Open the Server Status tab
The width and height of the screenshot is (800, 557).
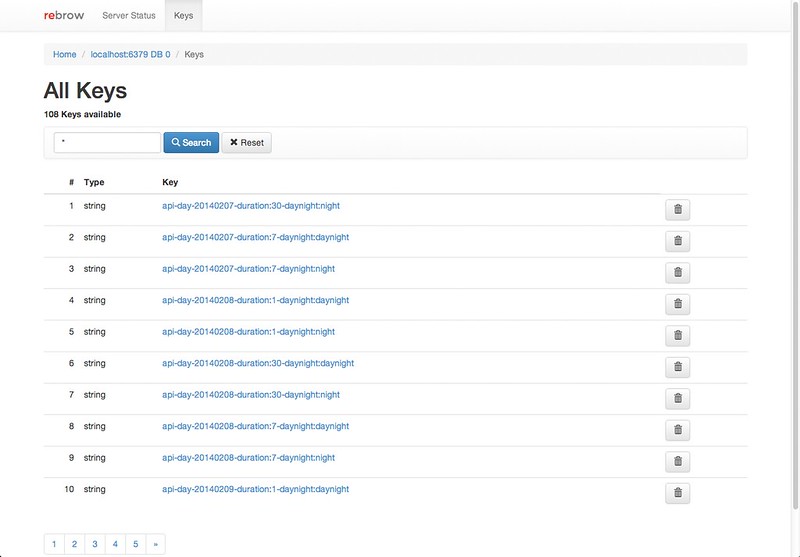click(x=129, y=15)
